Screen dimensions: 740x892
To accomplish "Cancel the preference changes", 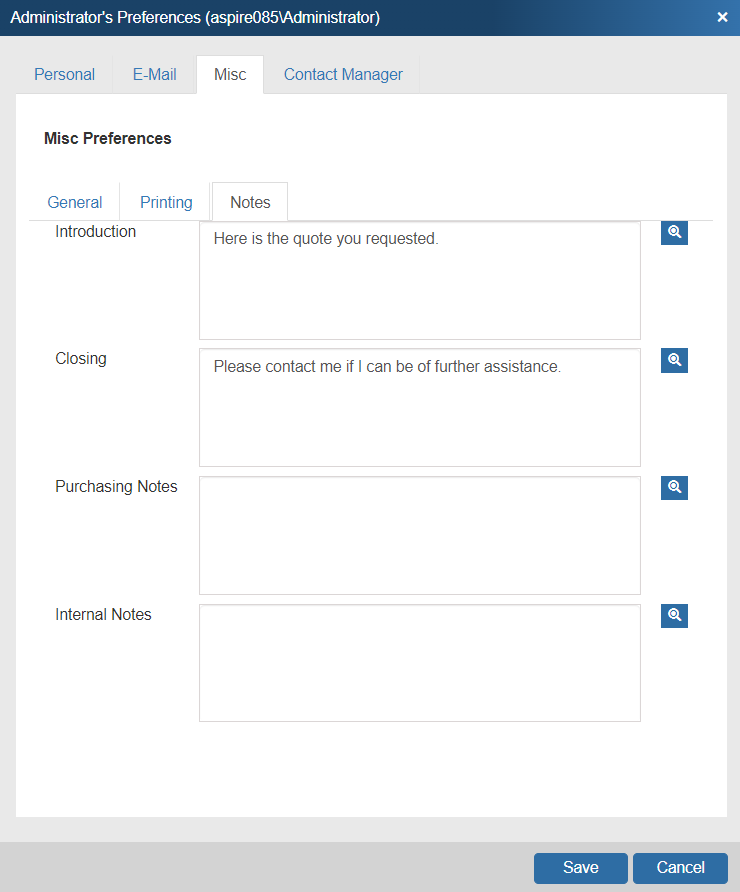I will click(x=680, y=868).
